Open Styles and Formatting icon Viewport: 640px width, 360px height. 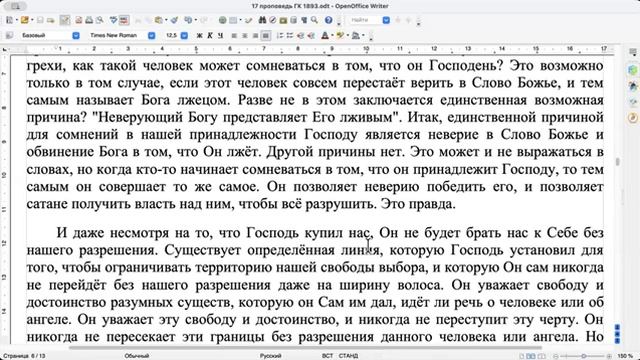point(9,36)
